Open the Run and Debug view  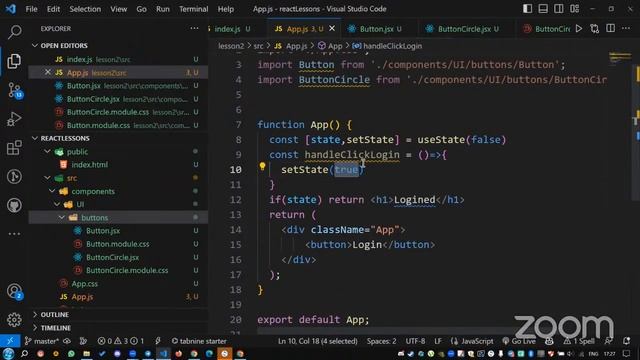pyautogui.click(x=14, y=119)
